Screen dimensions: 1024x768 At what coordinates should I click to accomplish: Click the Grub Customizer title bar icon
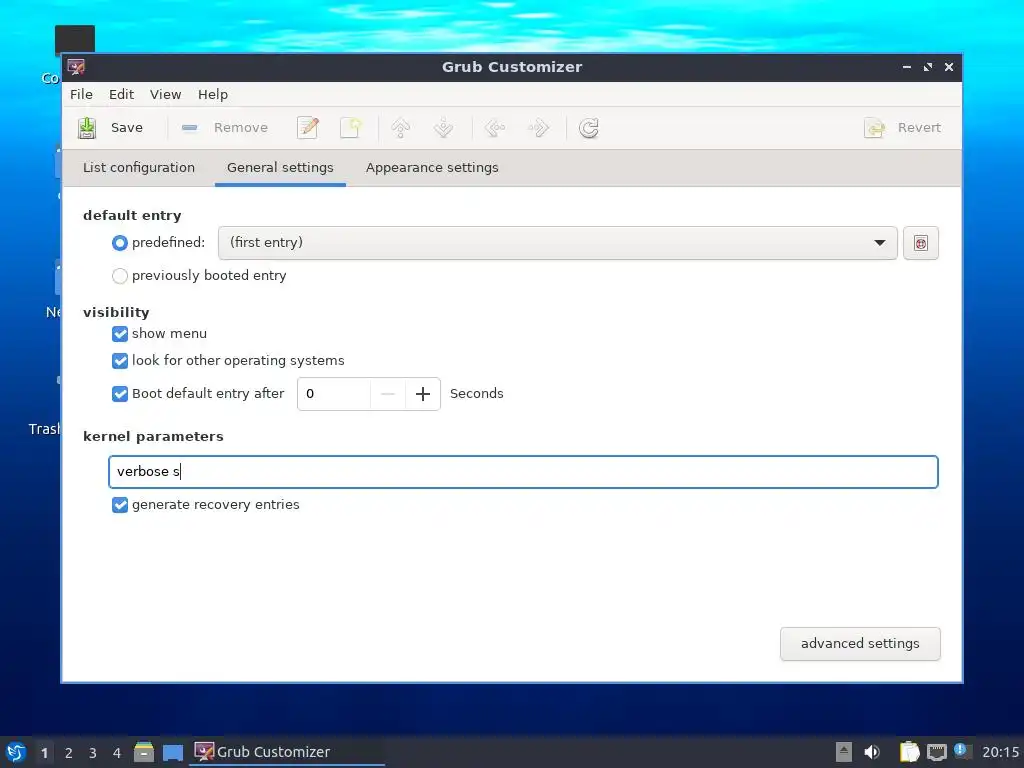click(x=76, y=67)
